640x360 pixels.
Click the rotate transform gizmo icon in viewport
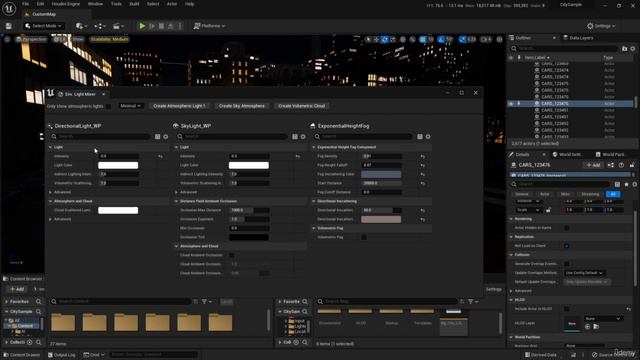[384, 39]
